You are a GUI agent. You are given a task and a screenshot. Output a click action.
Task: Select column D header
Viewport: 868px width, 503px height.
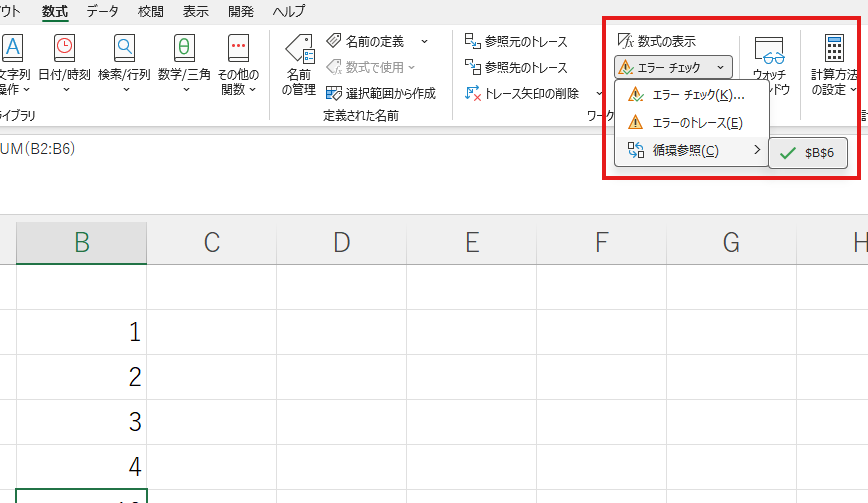(x=342, y=243)
